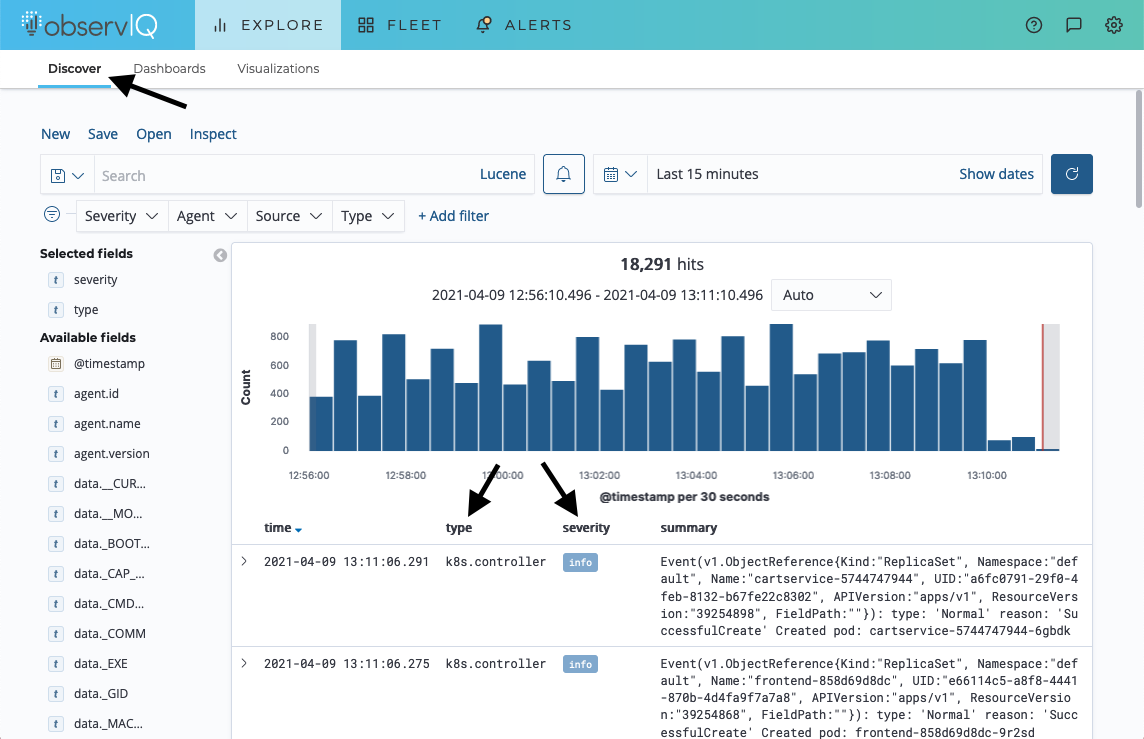Switch to the Alerts section

(524, 25)
